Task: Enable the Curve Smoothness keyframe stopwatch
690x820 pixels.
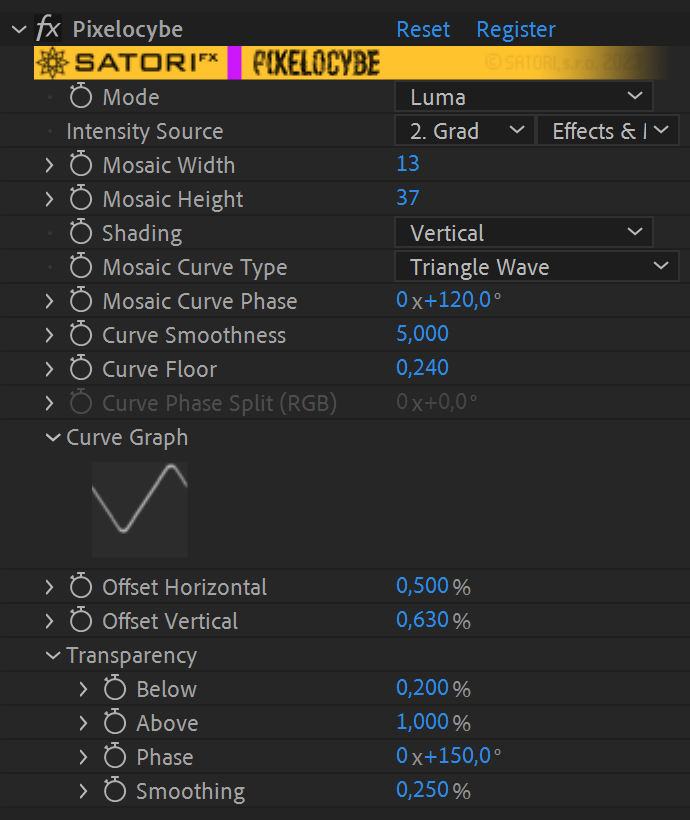Action: (x=81, y=335)
